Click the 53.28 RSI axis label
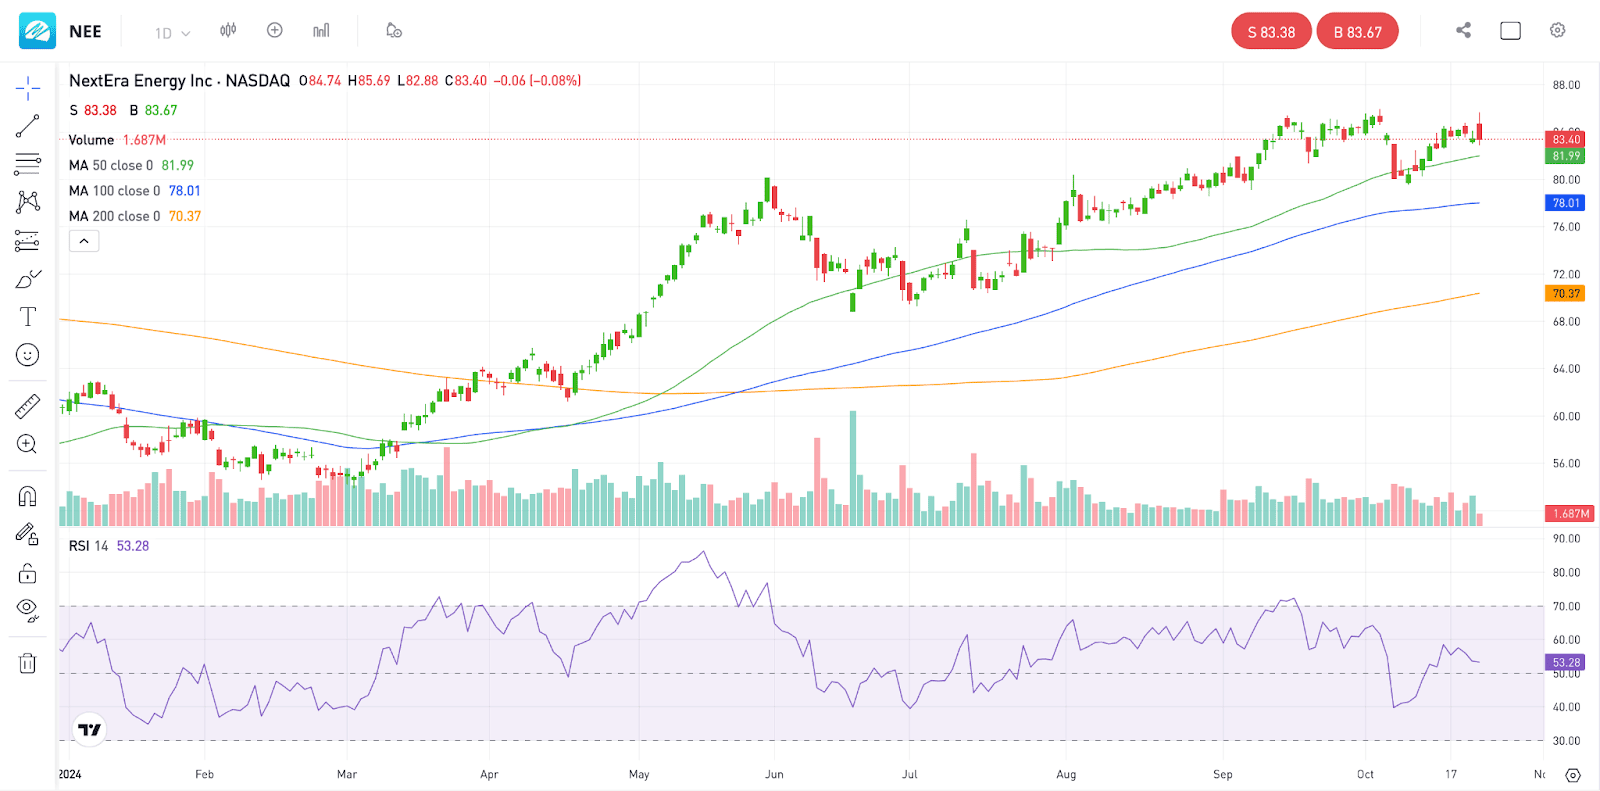The image size is (1600, 791). (1566, 663)
